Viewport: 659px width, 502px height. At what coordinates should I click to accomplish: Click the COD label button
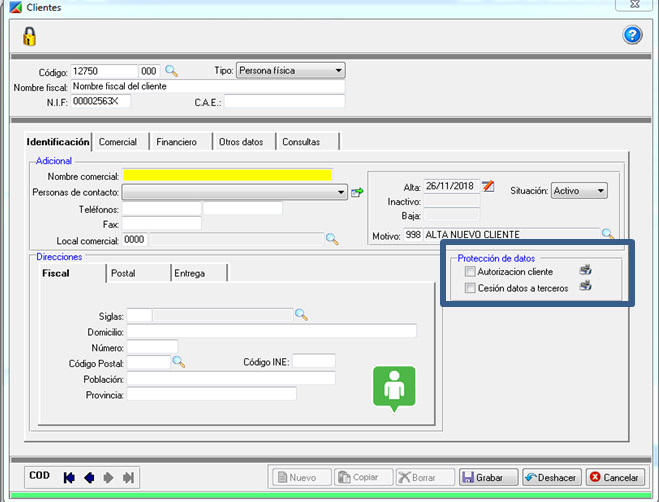point(40,476)
